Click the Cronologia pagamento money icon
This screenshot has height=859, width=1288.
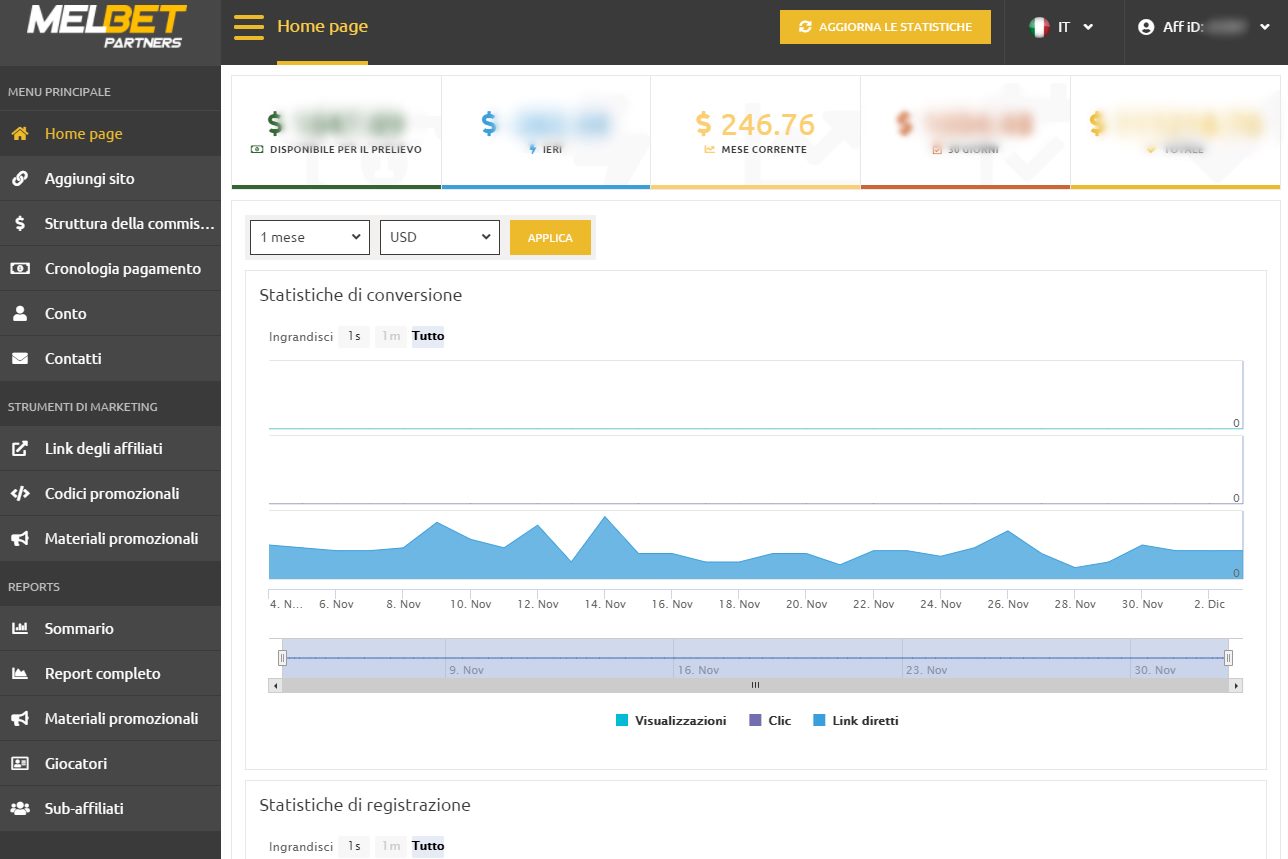coord(20,268)
